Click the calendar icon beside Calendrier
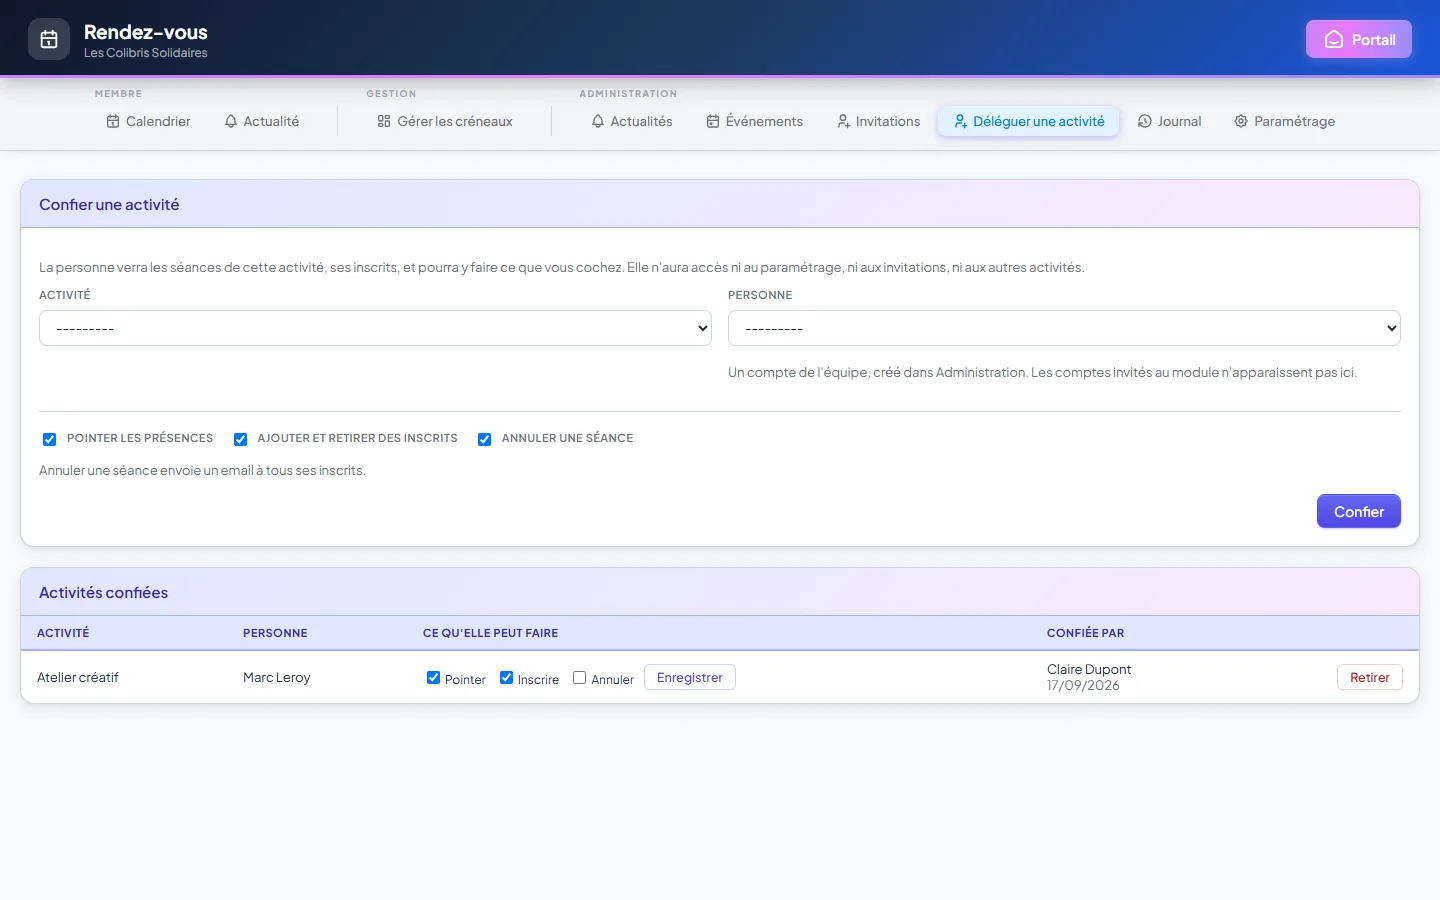This screenshot has width=1440, height=900. tap(113, 121)
